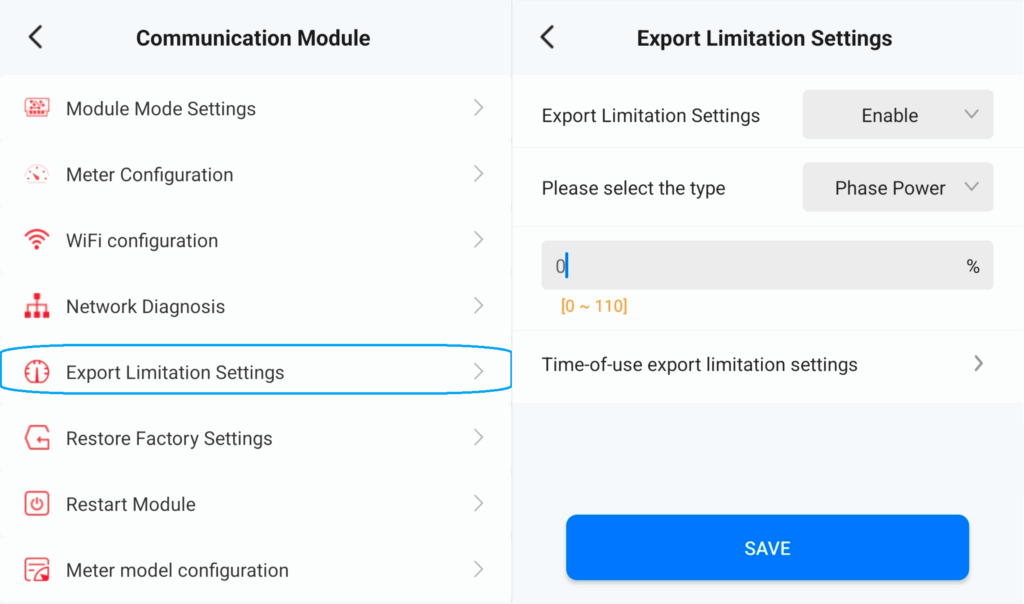Tap the Meter model configuration icon
This screenshot has height=604, width=1024.
(x=37, y=570)
